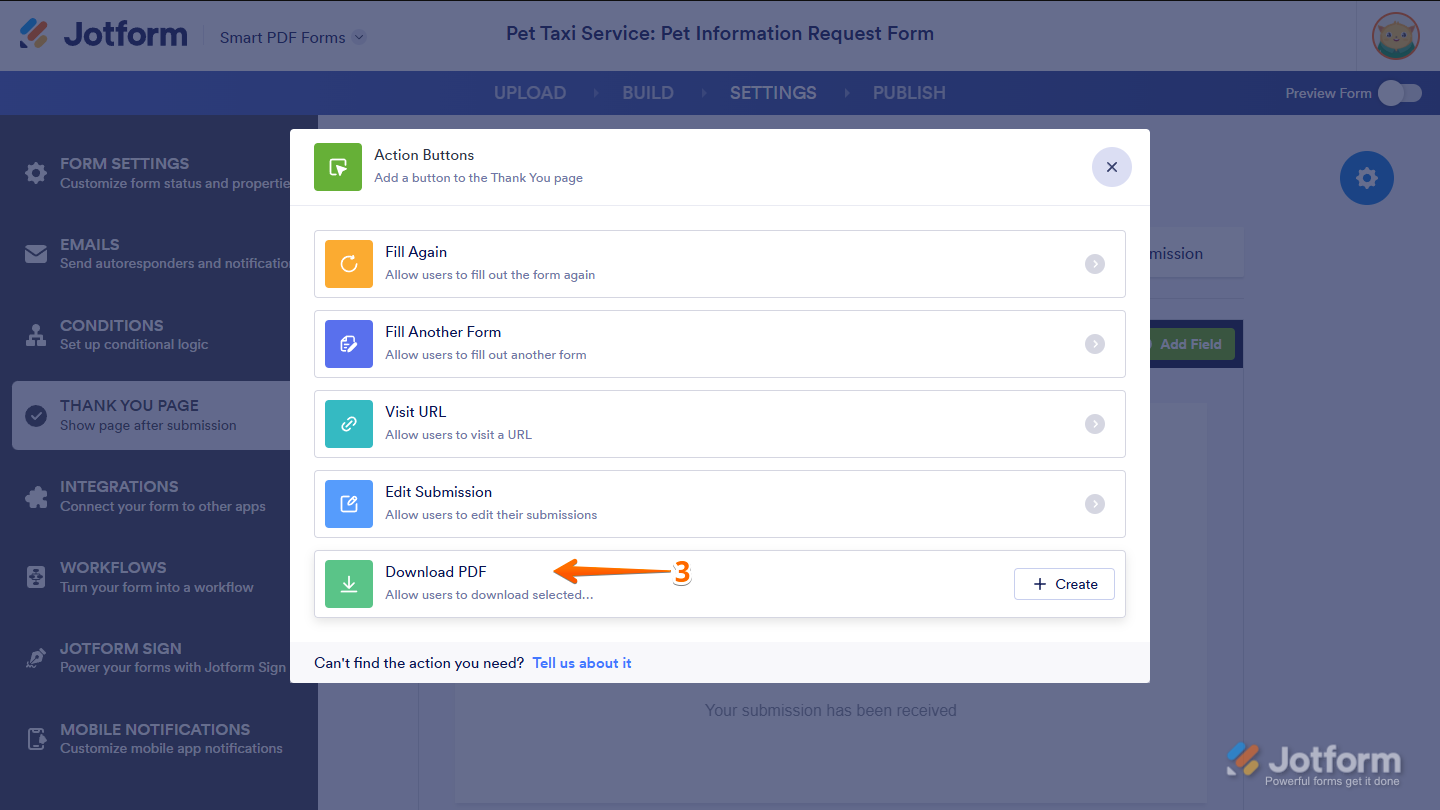Click the green Download PDF icon
Image resolution: width=1440 pixels, height=810 pixels.
pyautogui.click(x=349, y=584)
